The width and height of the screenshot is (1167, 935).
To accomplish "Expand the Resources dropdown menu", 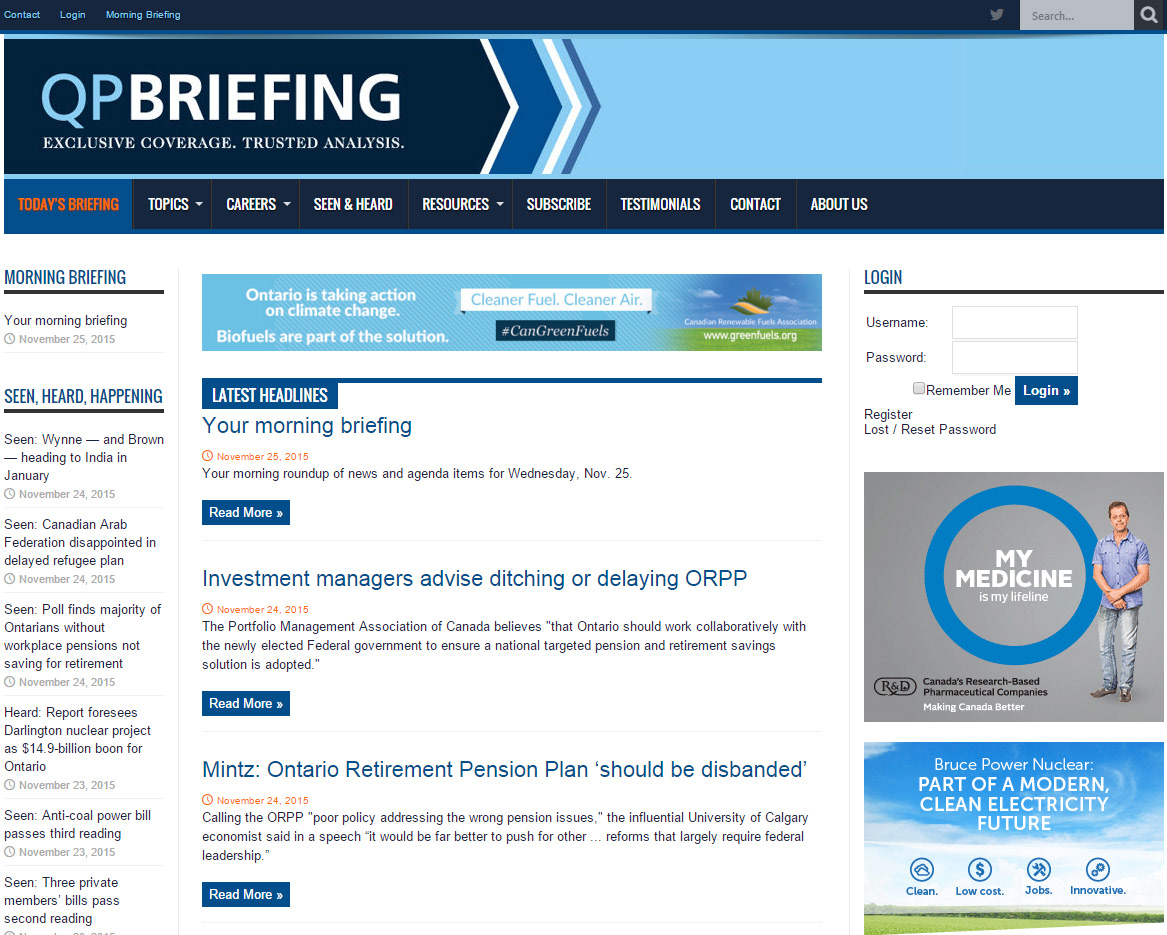I will pos(461,204).
